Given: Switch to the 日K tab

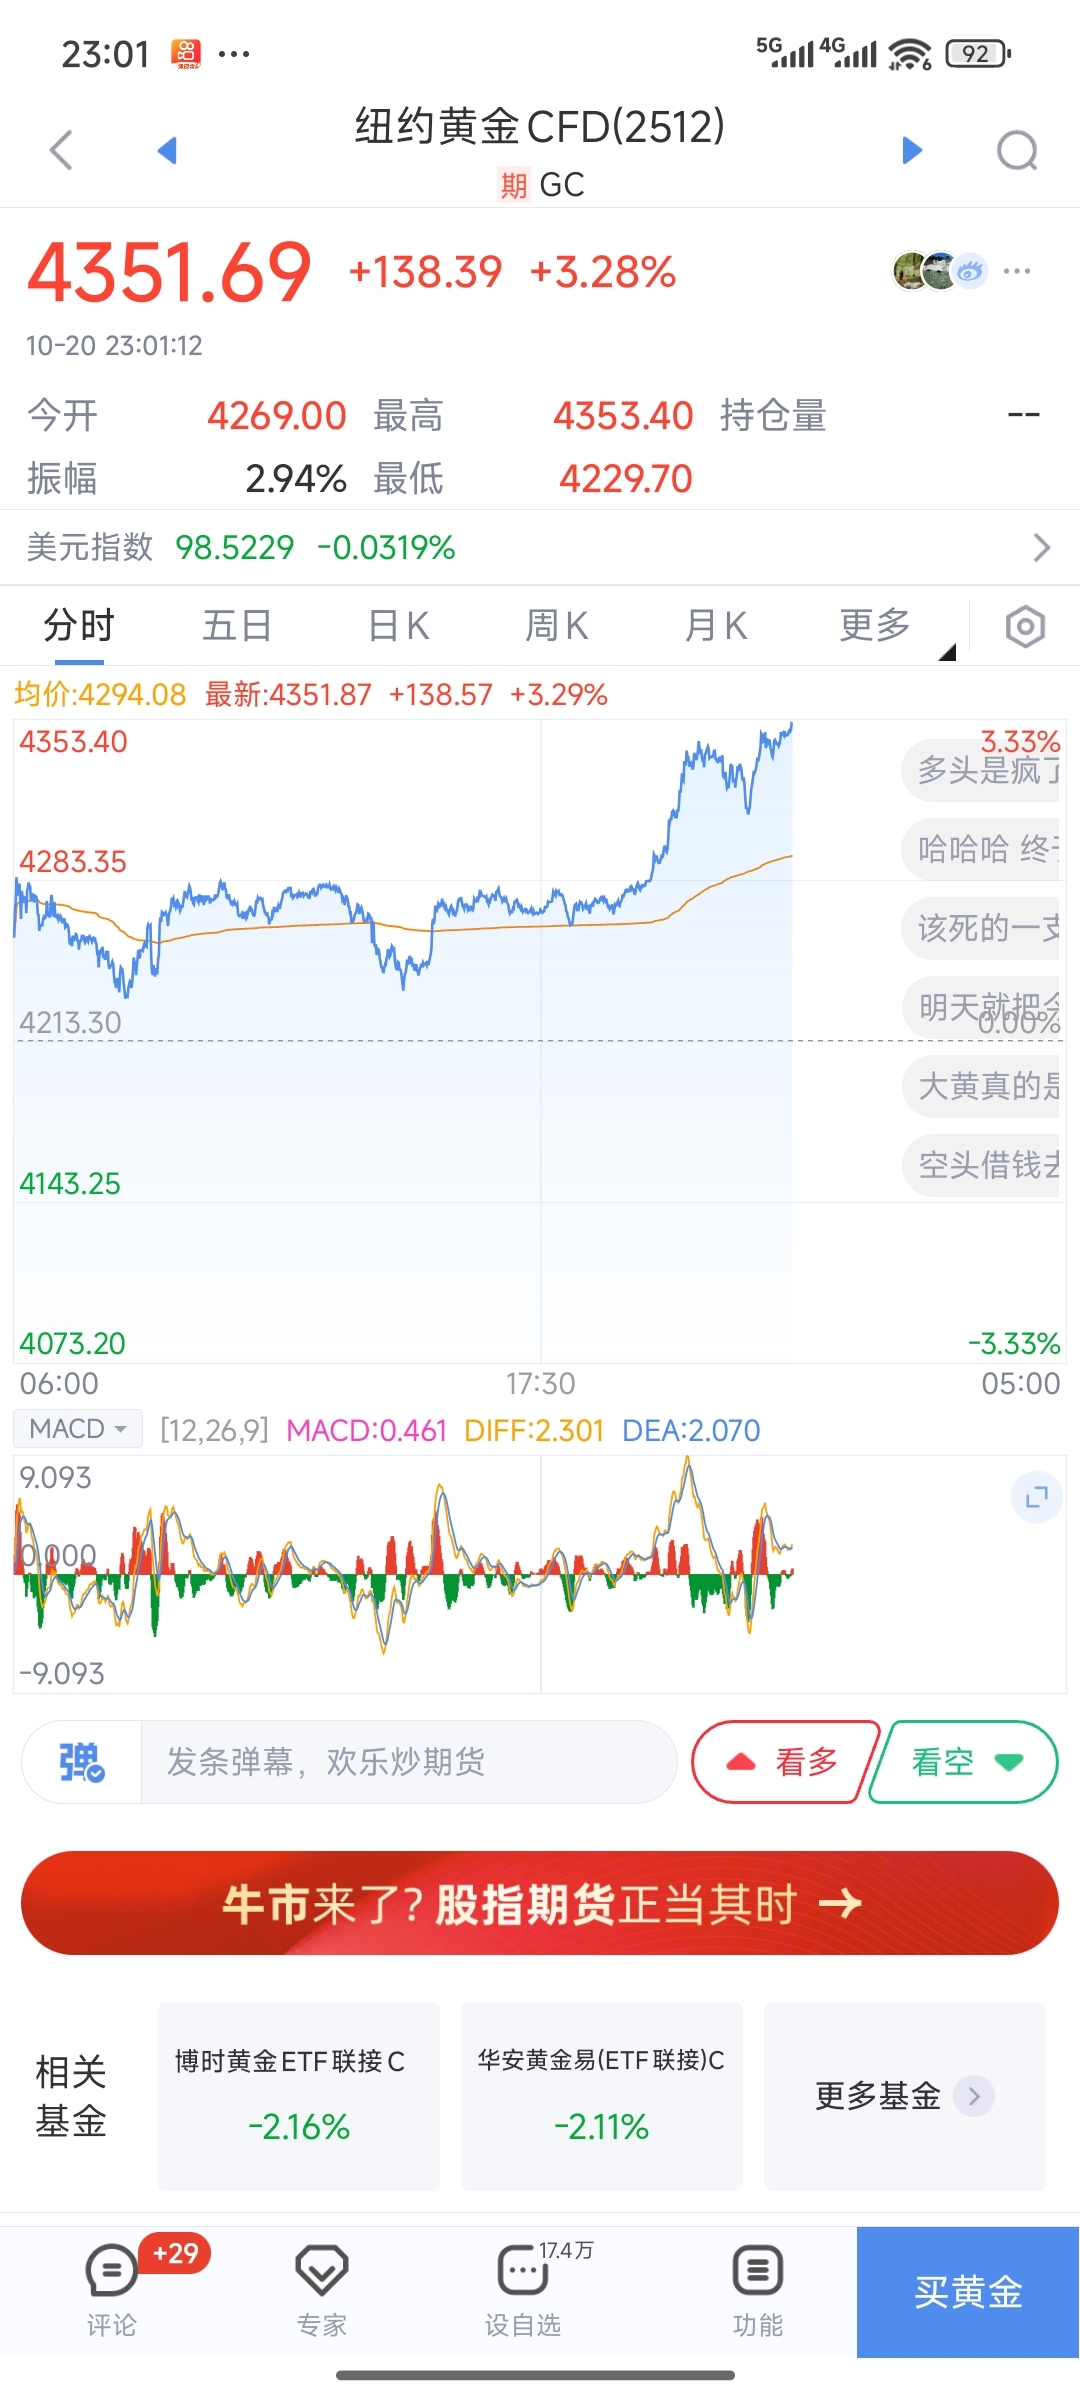Looking at the screenshot, I should pos(398,626).
